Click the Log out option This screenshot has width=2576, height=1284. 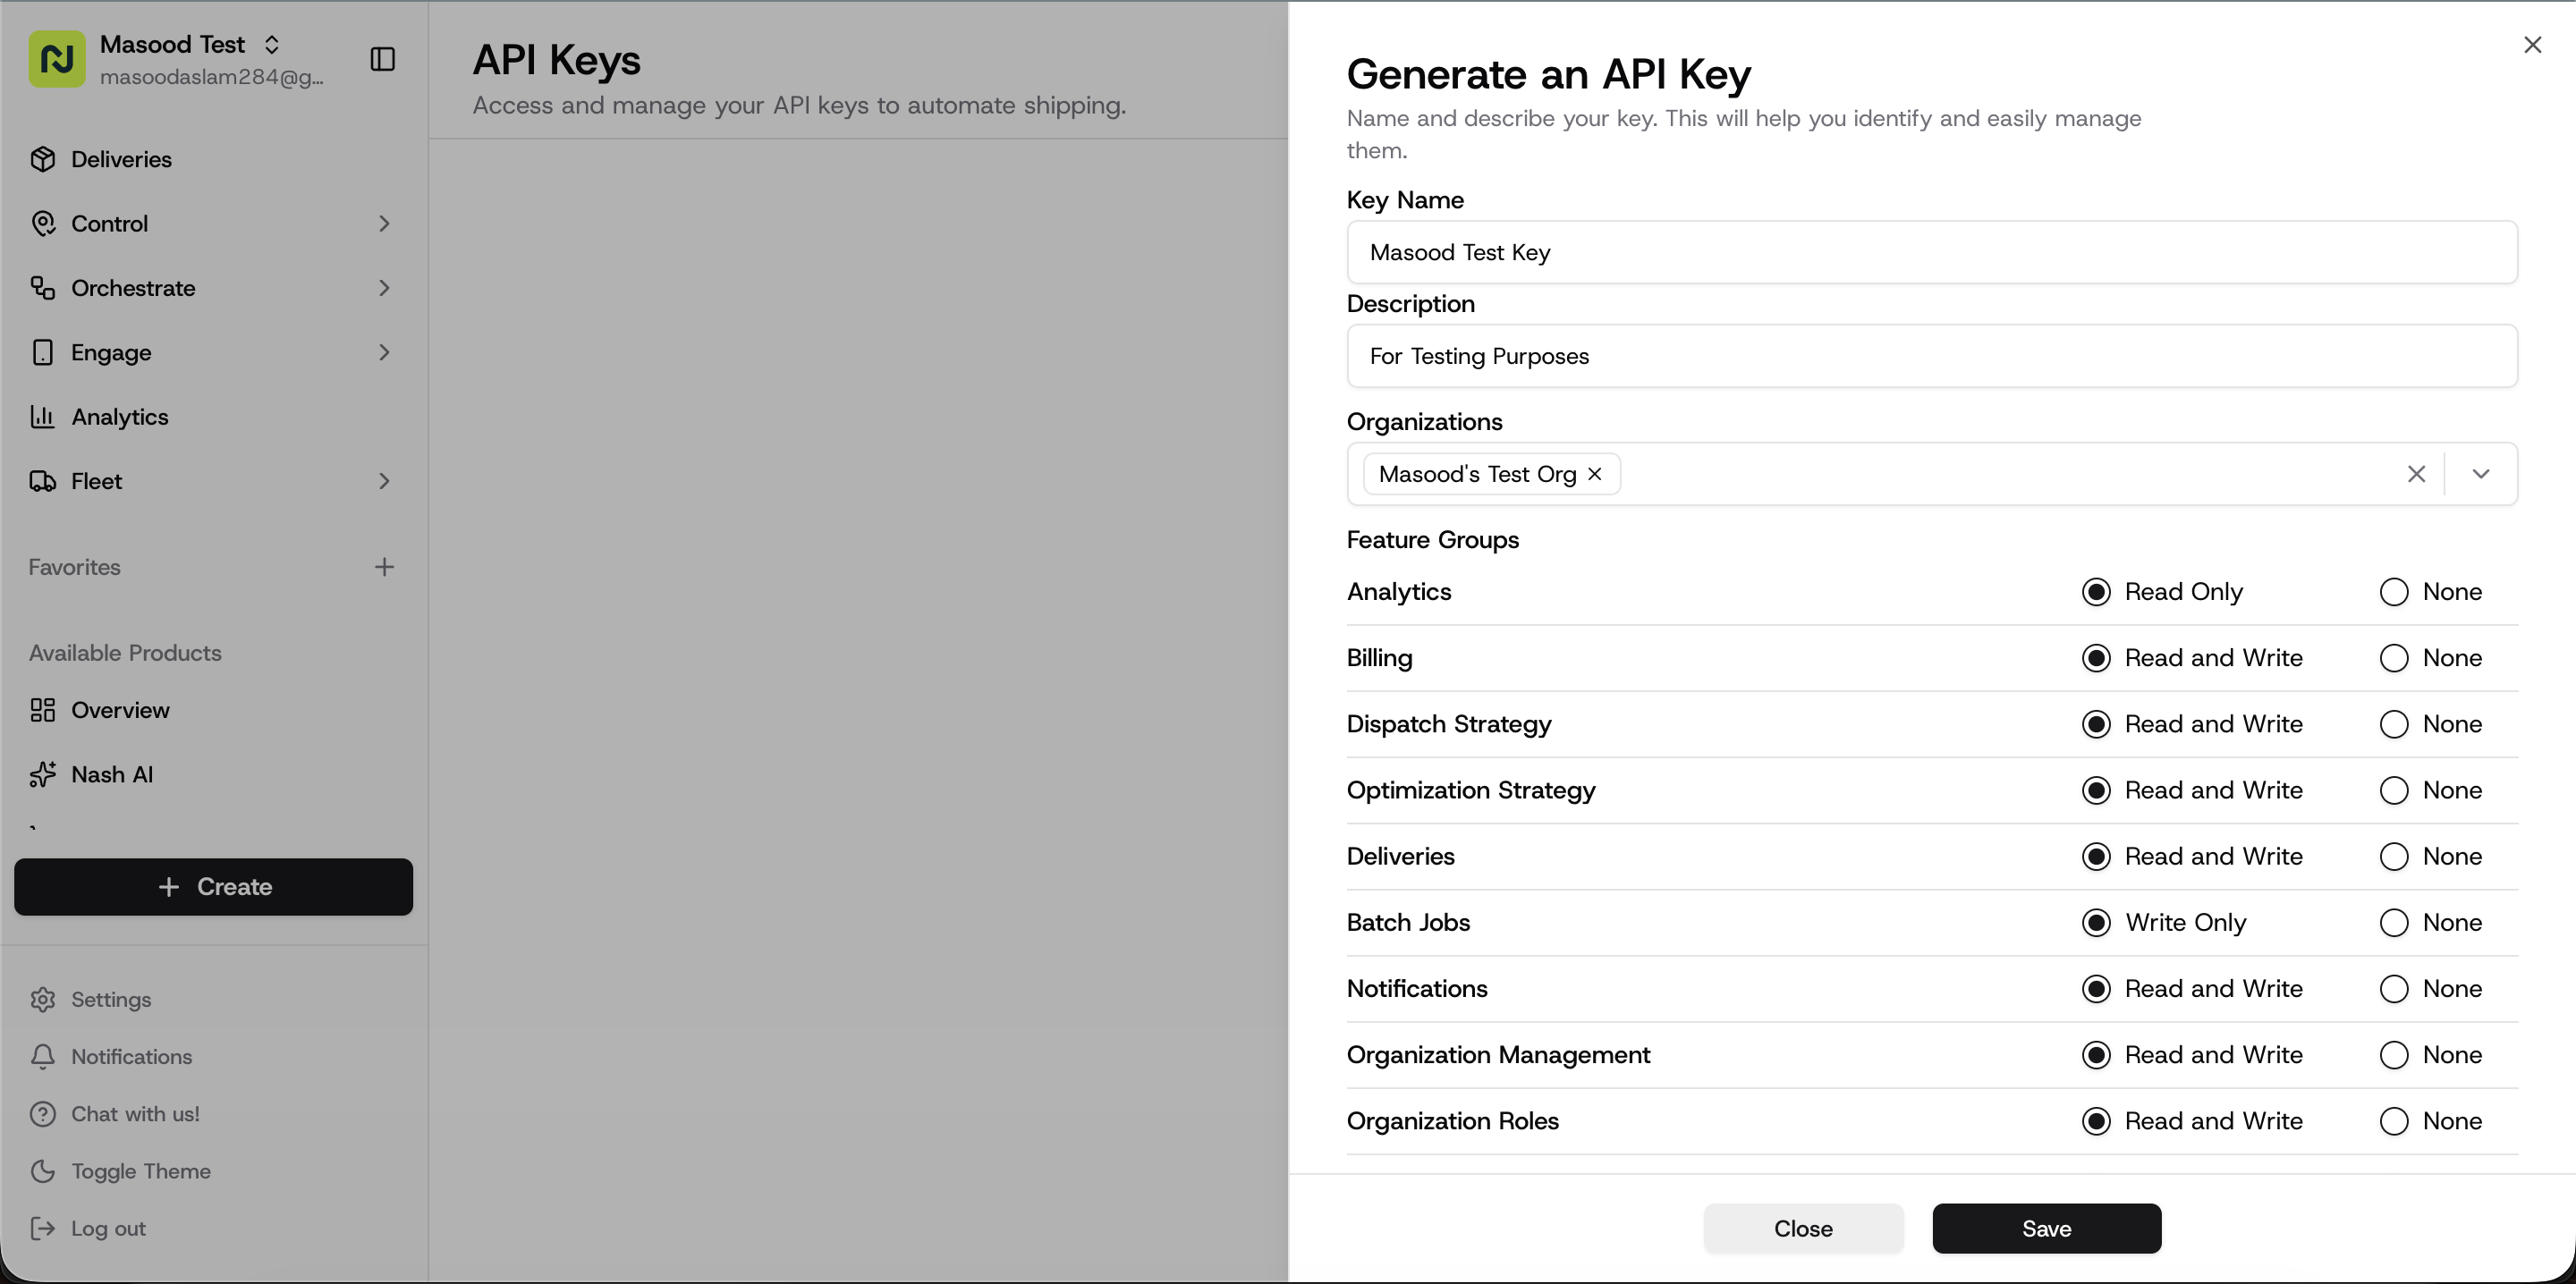[x=108, y=1228]
